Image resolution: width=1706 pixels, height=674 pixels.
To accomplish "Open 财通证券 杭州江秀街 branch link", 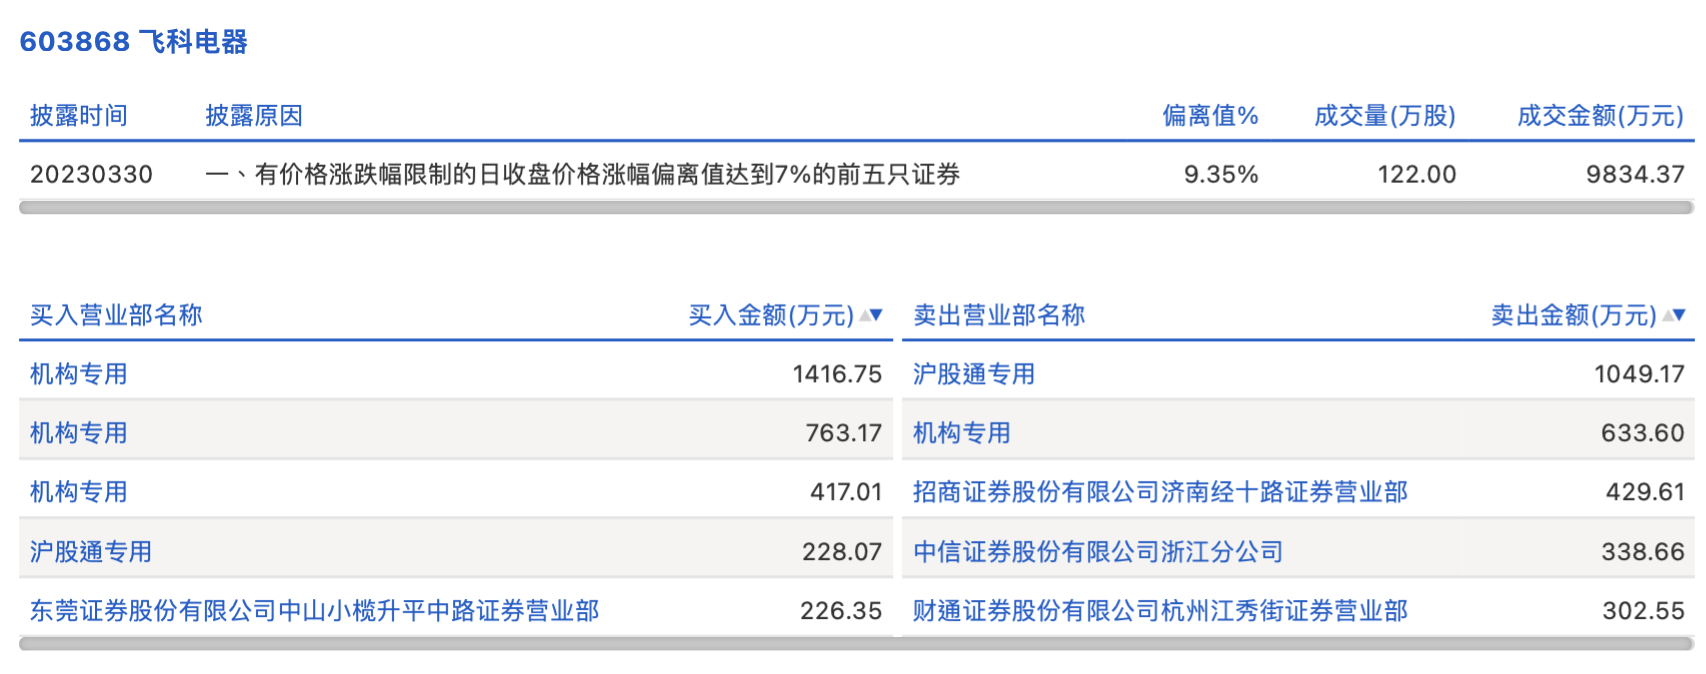I will point(1160,610).
